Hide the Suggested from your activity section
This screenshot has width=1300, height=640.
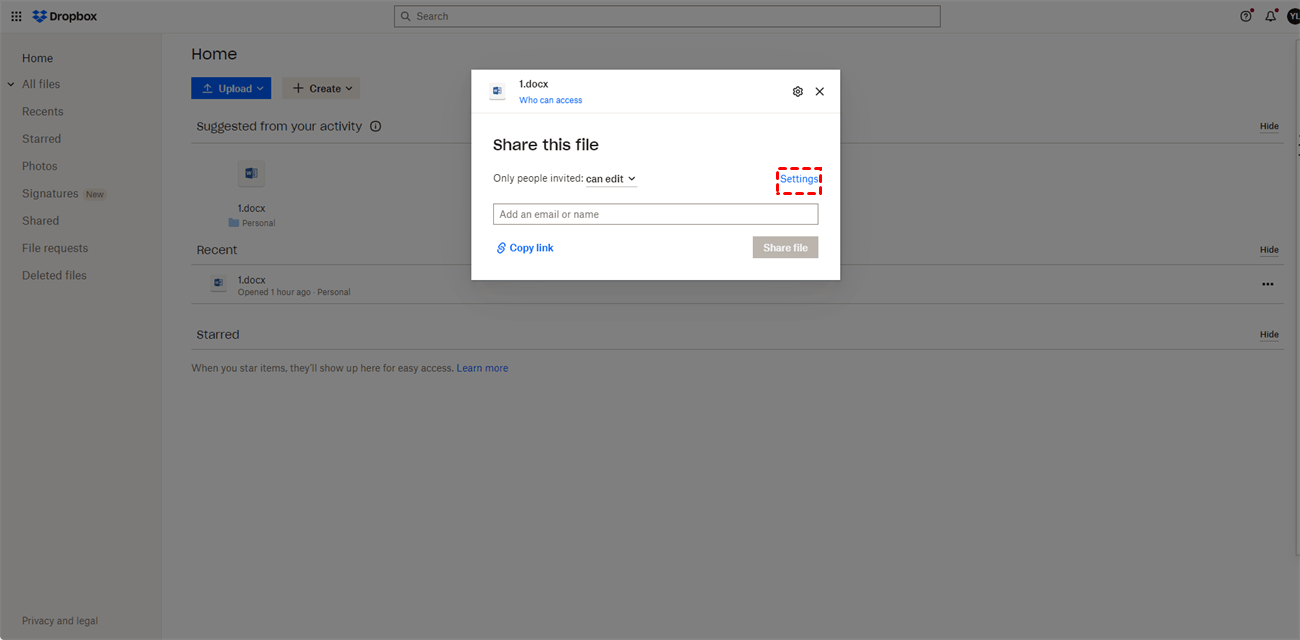tap(1269, 126)
